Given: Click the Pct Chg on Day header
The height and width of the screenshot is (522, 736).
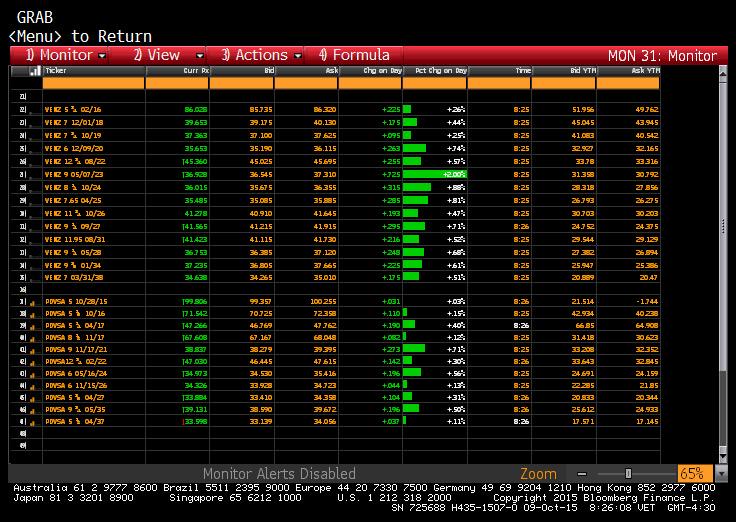Looking at the screenshot, I should (x=435, y=71).
